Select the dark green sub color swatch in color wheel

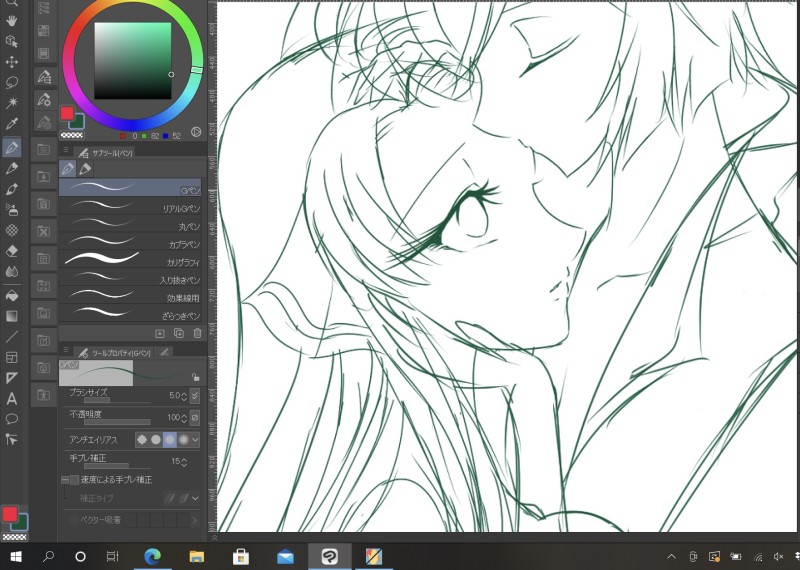(77, 122)
